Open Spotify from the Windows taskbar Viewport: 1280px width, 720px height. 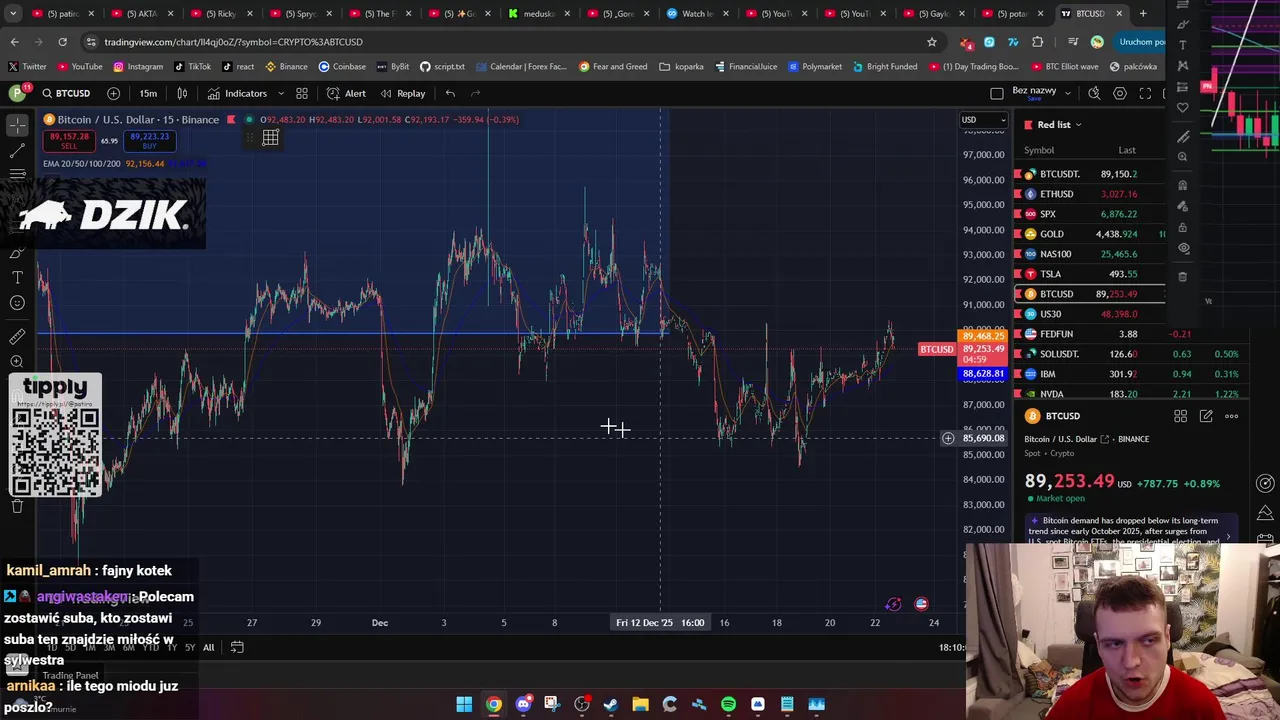728,704
